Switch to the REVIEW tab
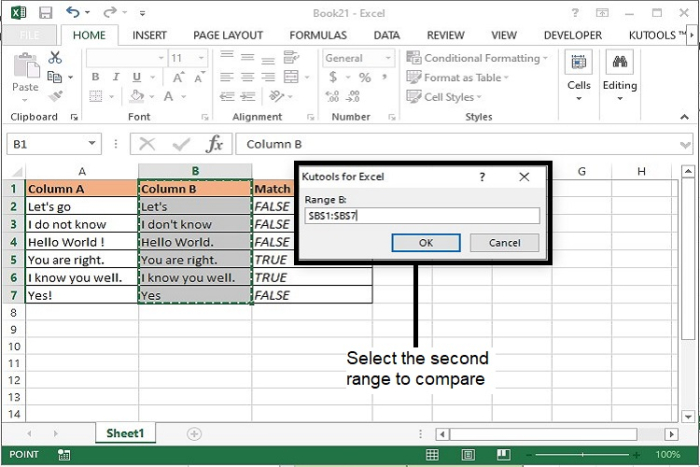 446,35
